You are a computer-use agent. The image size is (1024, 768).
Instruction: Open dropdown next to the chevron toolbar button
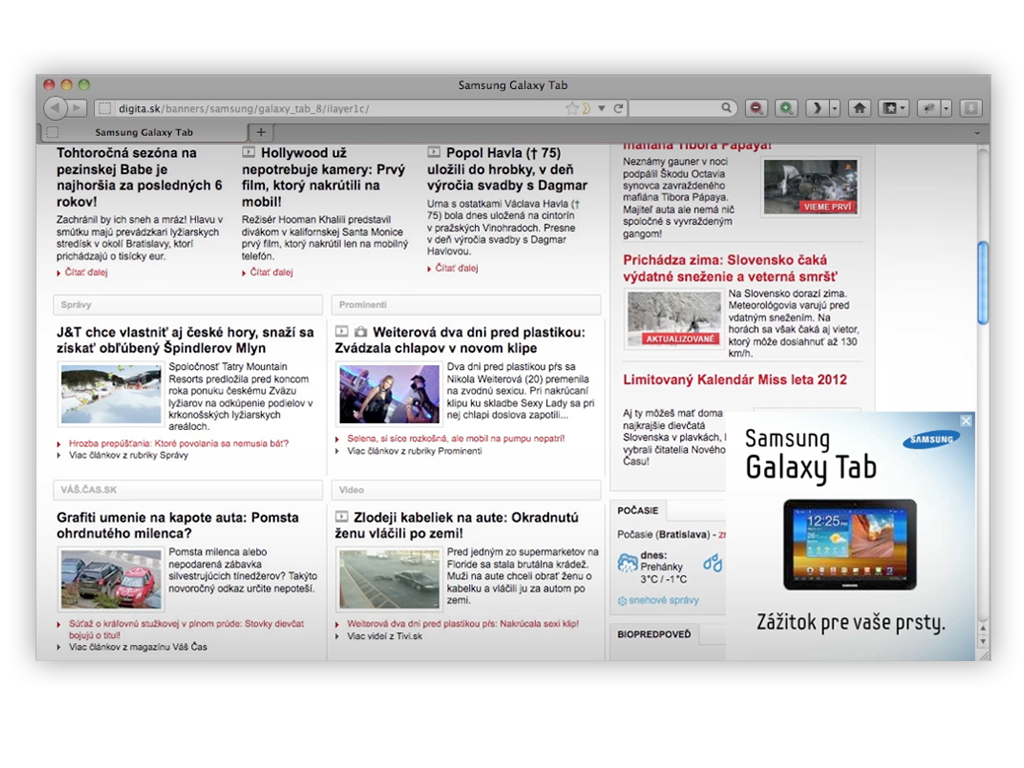835,108
